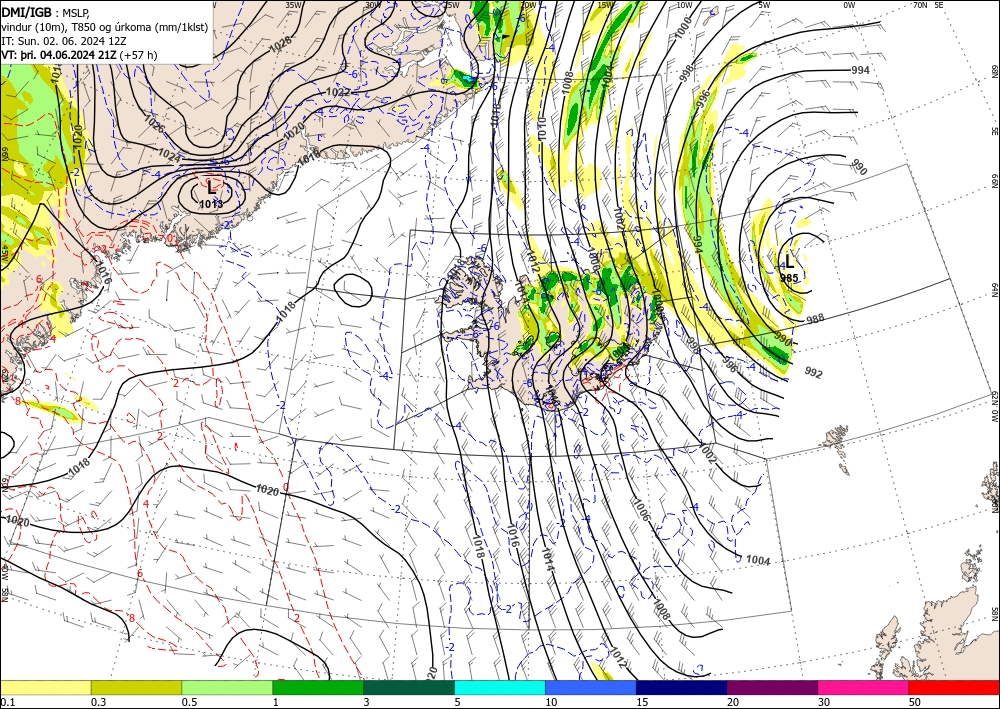Click the light green 0.5–1 mm legend swatch

(227, 687)
